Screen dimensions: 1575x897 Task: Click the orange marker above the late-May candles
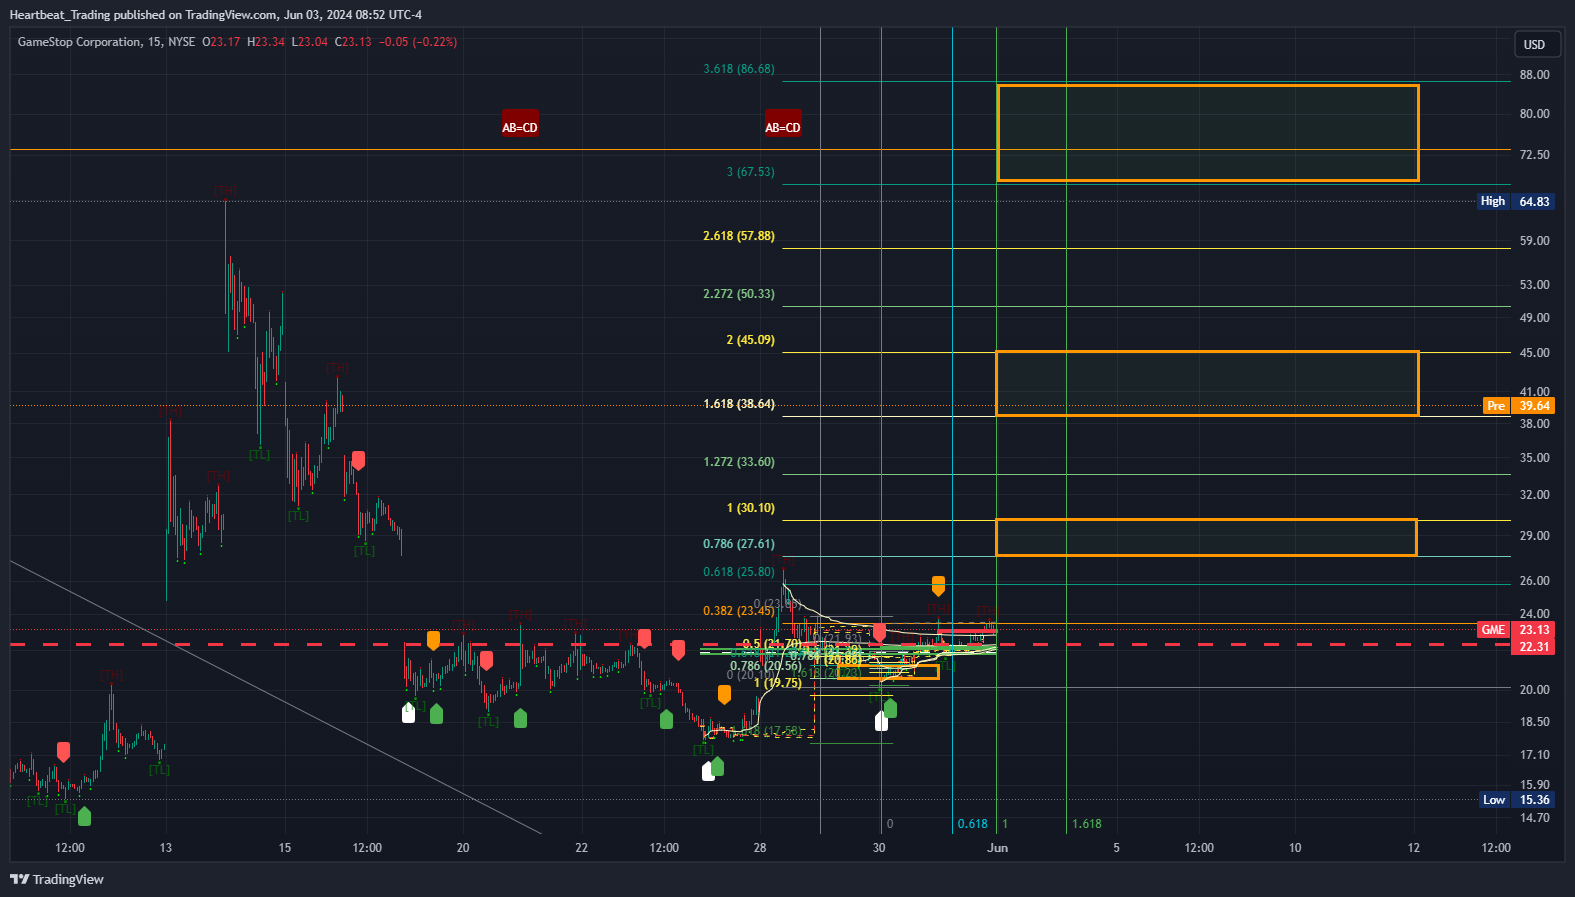(x=938, y=585)
